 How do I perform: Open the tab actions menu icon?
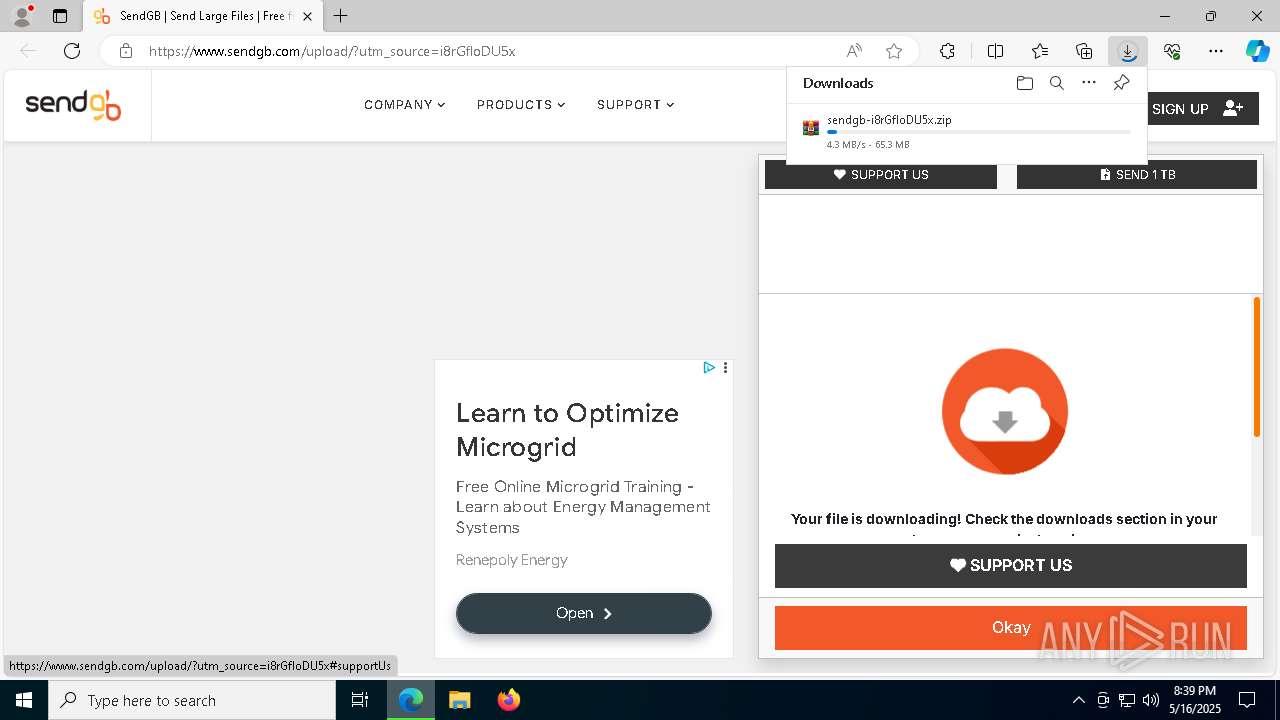pos(60,16)
